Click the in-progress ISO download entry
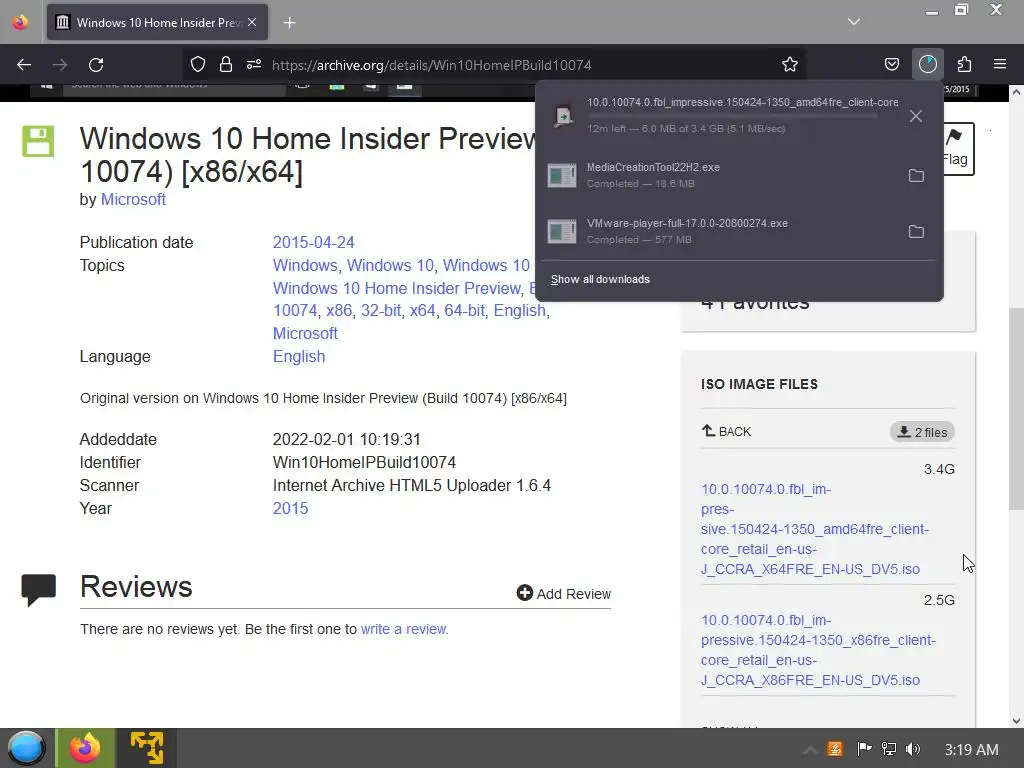1024x768 pixels. click(x=720, y=115)
